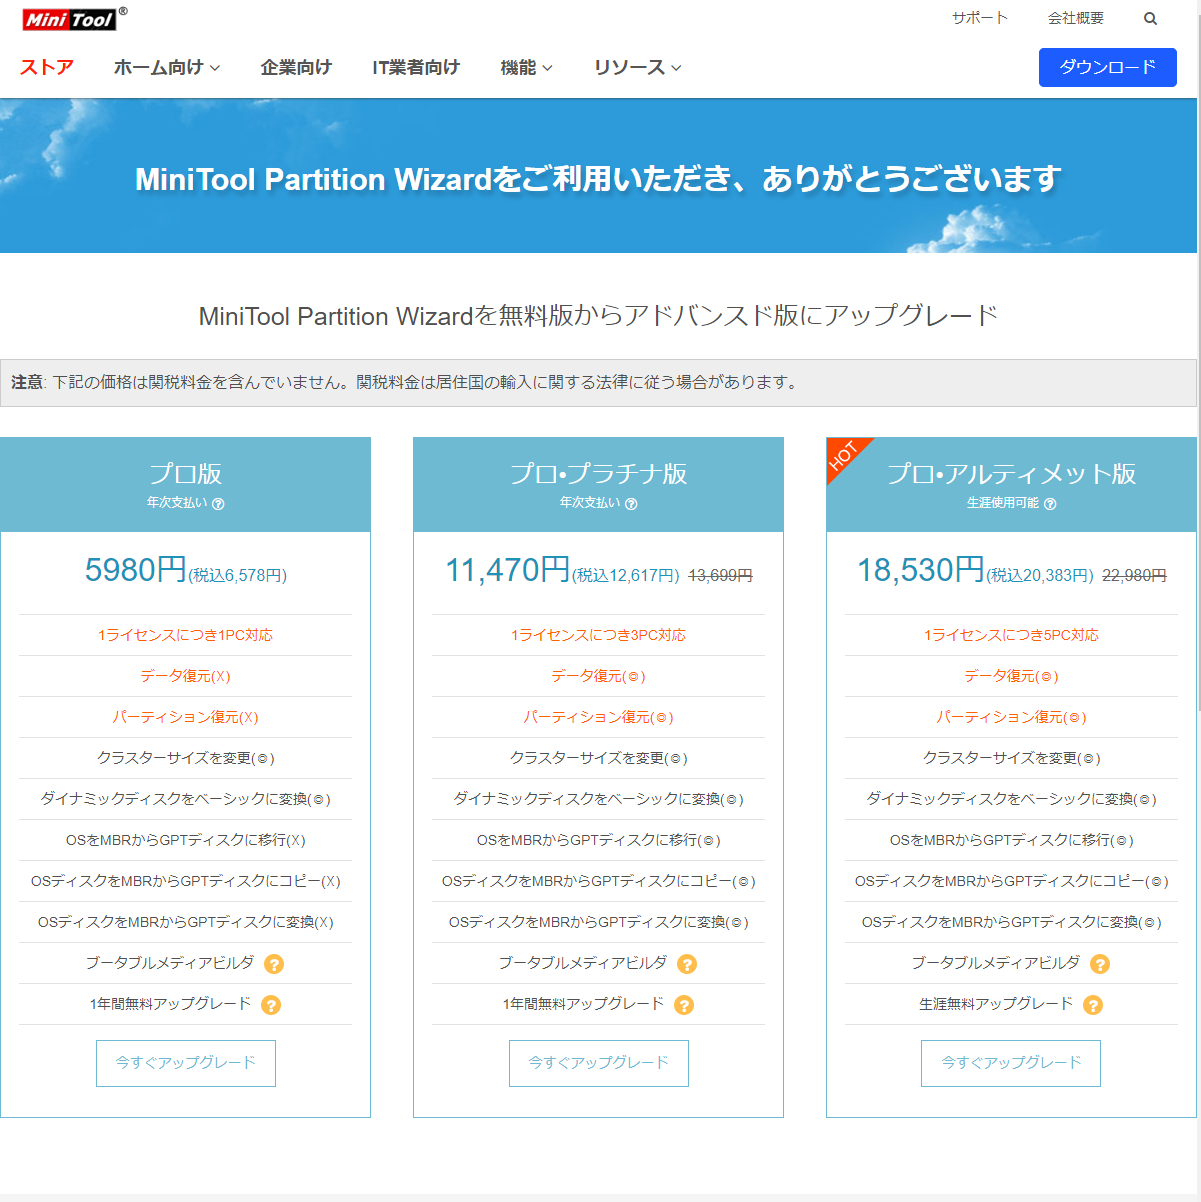Screen dimensions: 1201x1202
Task: Open the search magnifier icon
Action: pos(1150,19)
